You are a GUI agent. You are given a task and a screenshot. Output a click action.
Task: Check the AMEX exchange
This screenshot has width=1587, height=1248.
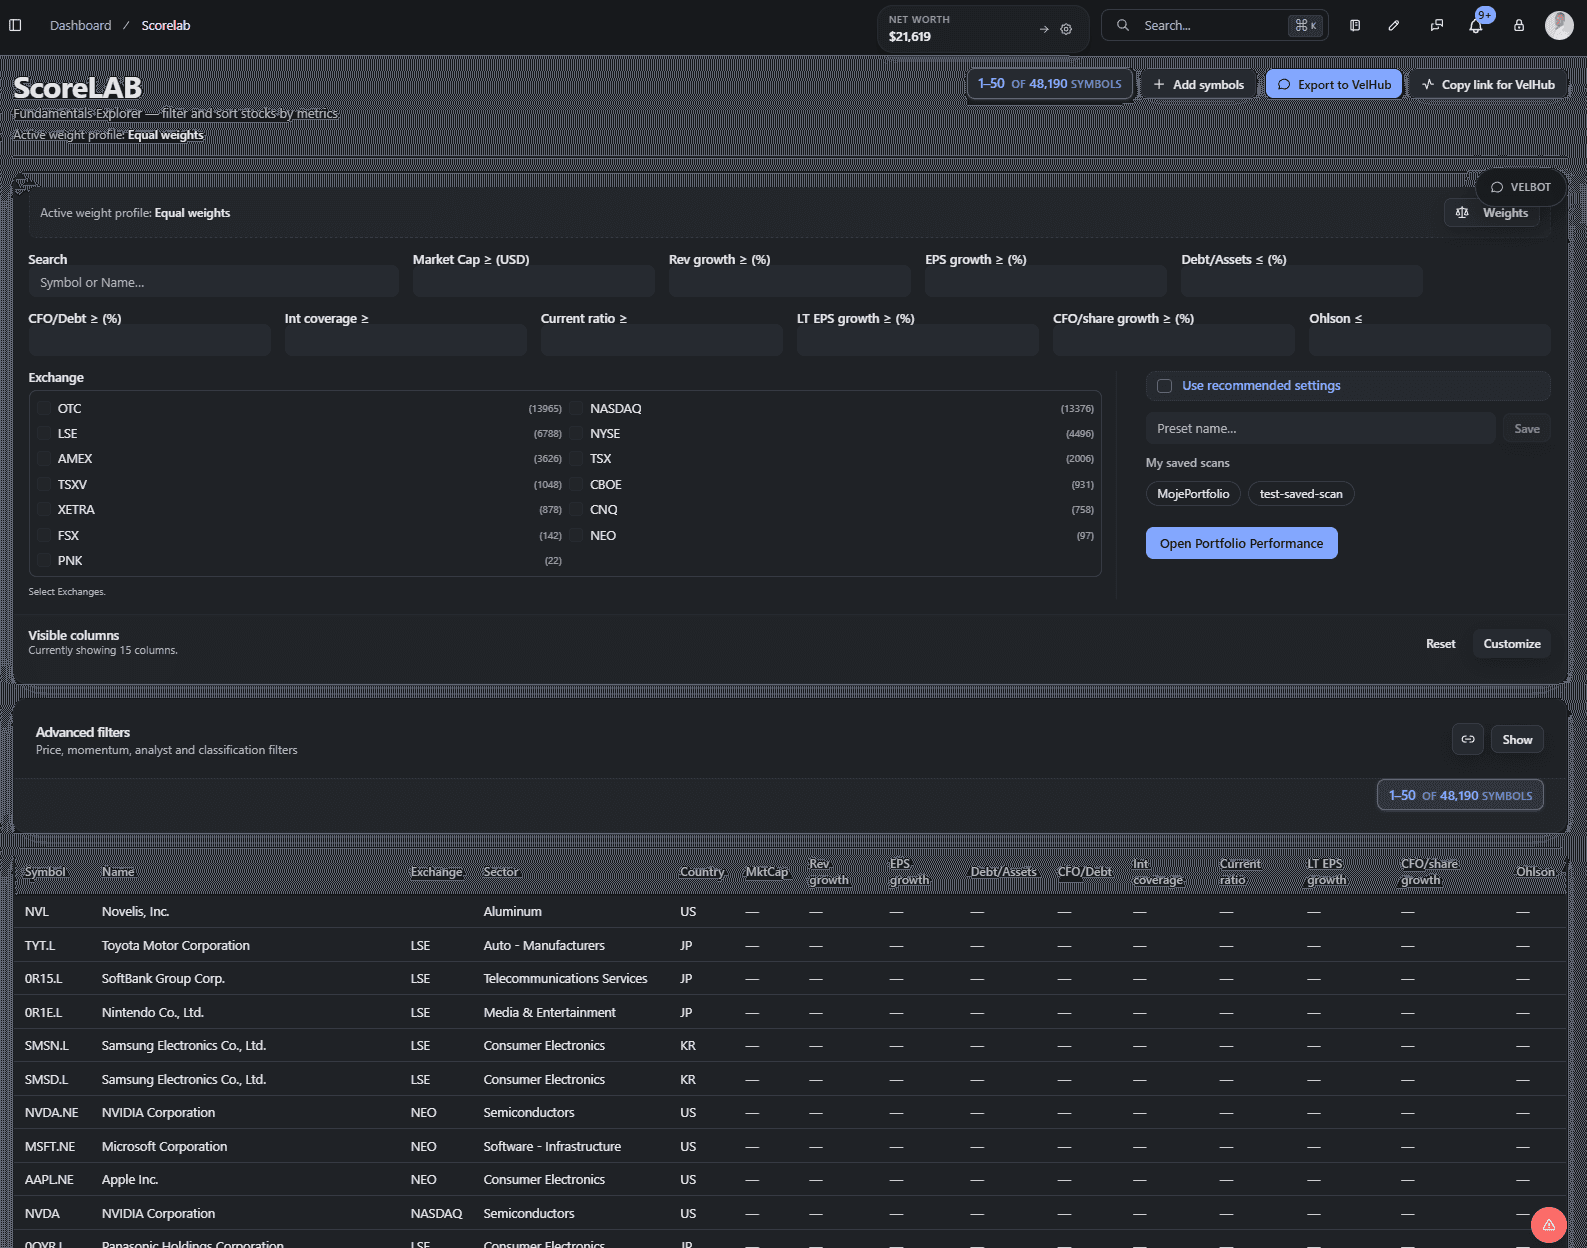[44, 458]
